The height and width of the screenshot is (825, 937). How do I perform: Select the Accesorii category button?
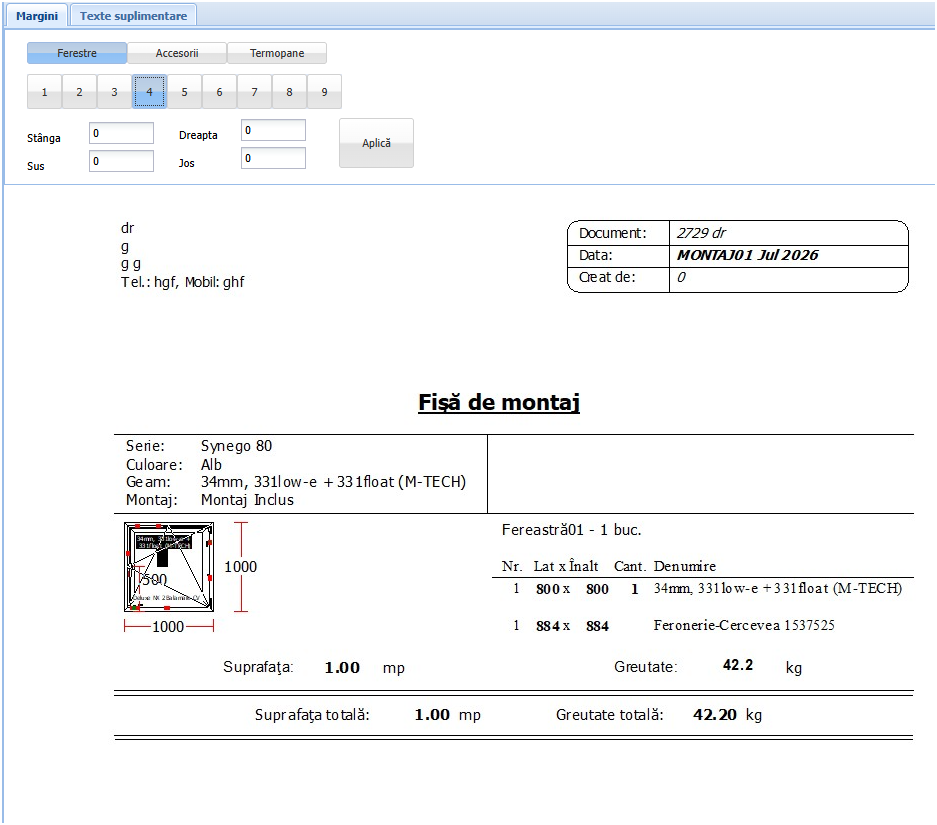177,53
